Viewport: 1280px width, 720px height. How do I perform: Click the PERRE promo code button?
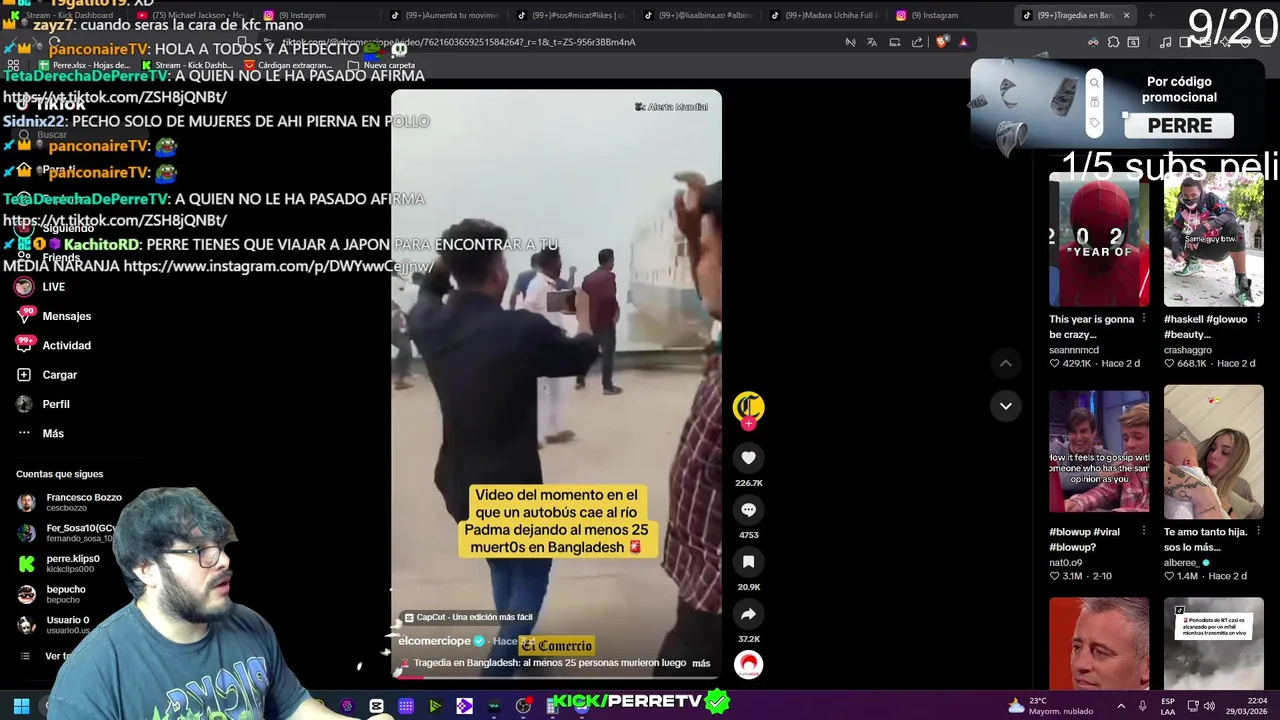point(1180,126)
